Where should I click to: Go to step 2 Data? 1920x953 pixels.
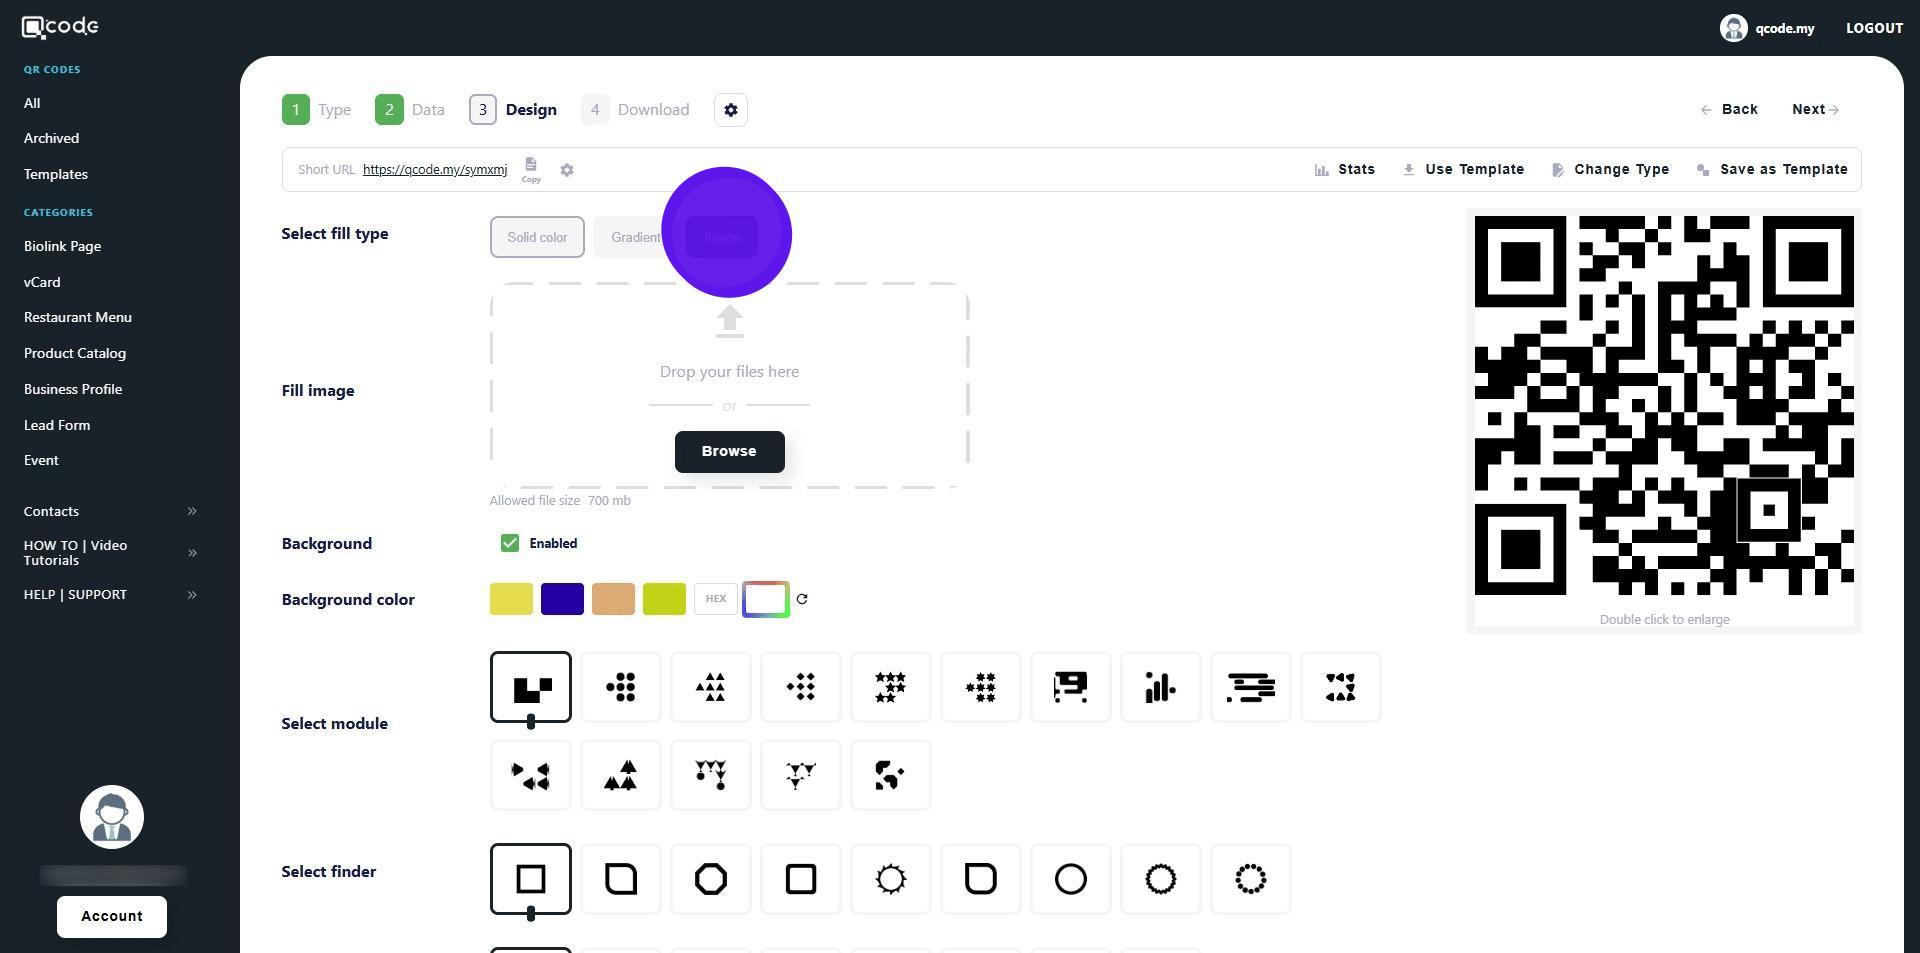coord(410,110)
